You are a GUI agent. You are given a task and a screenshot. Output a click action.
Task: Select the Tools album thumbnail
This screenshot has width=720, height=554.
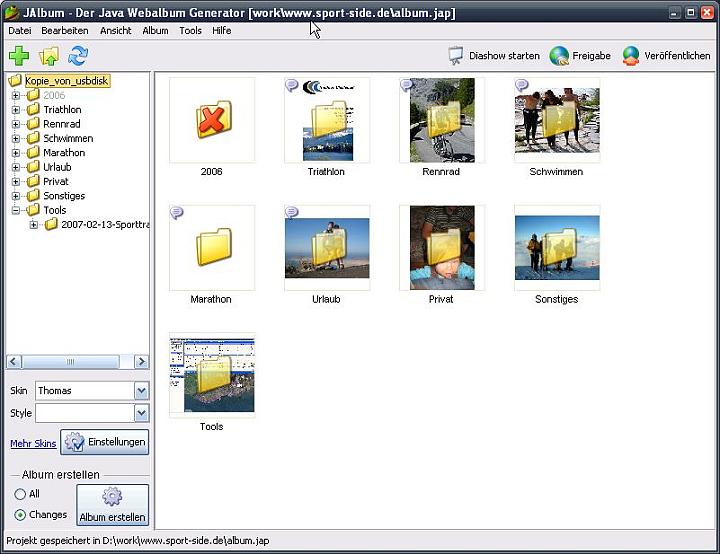point(212,375)
